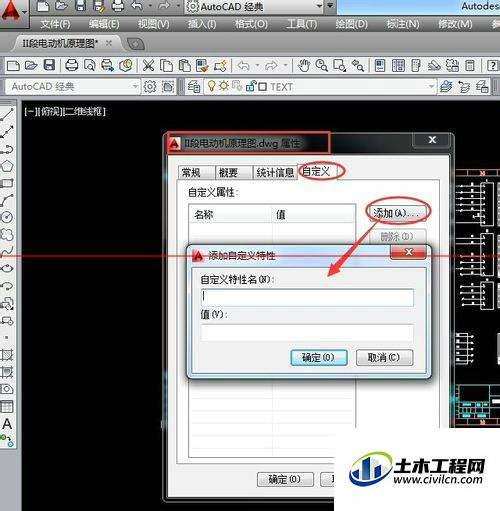Click Copy icon in standard toolbar
Image resolution: width=500 pixels, height=511 pixels.
tap(166, 66)
